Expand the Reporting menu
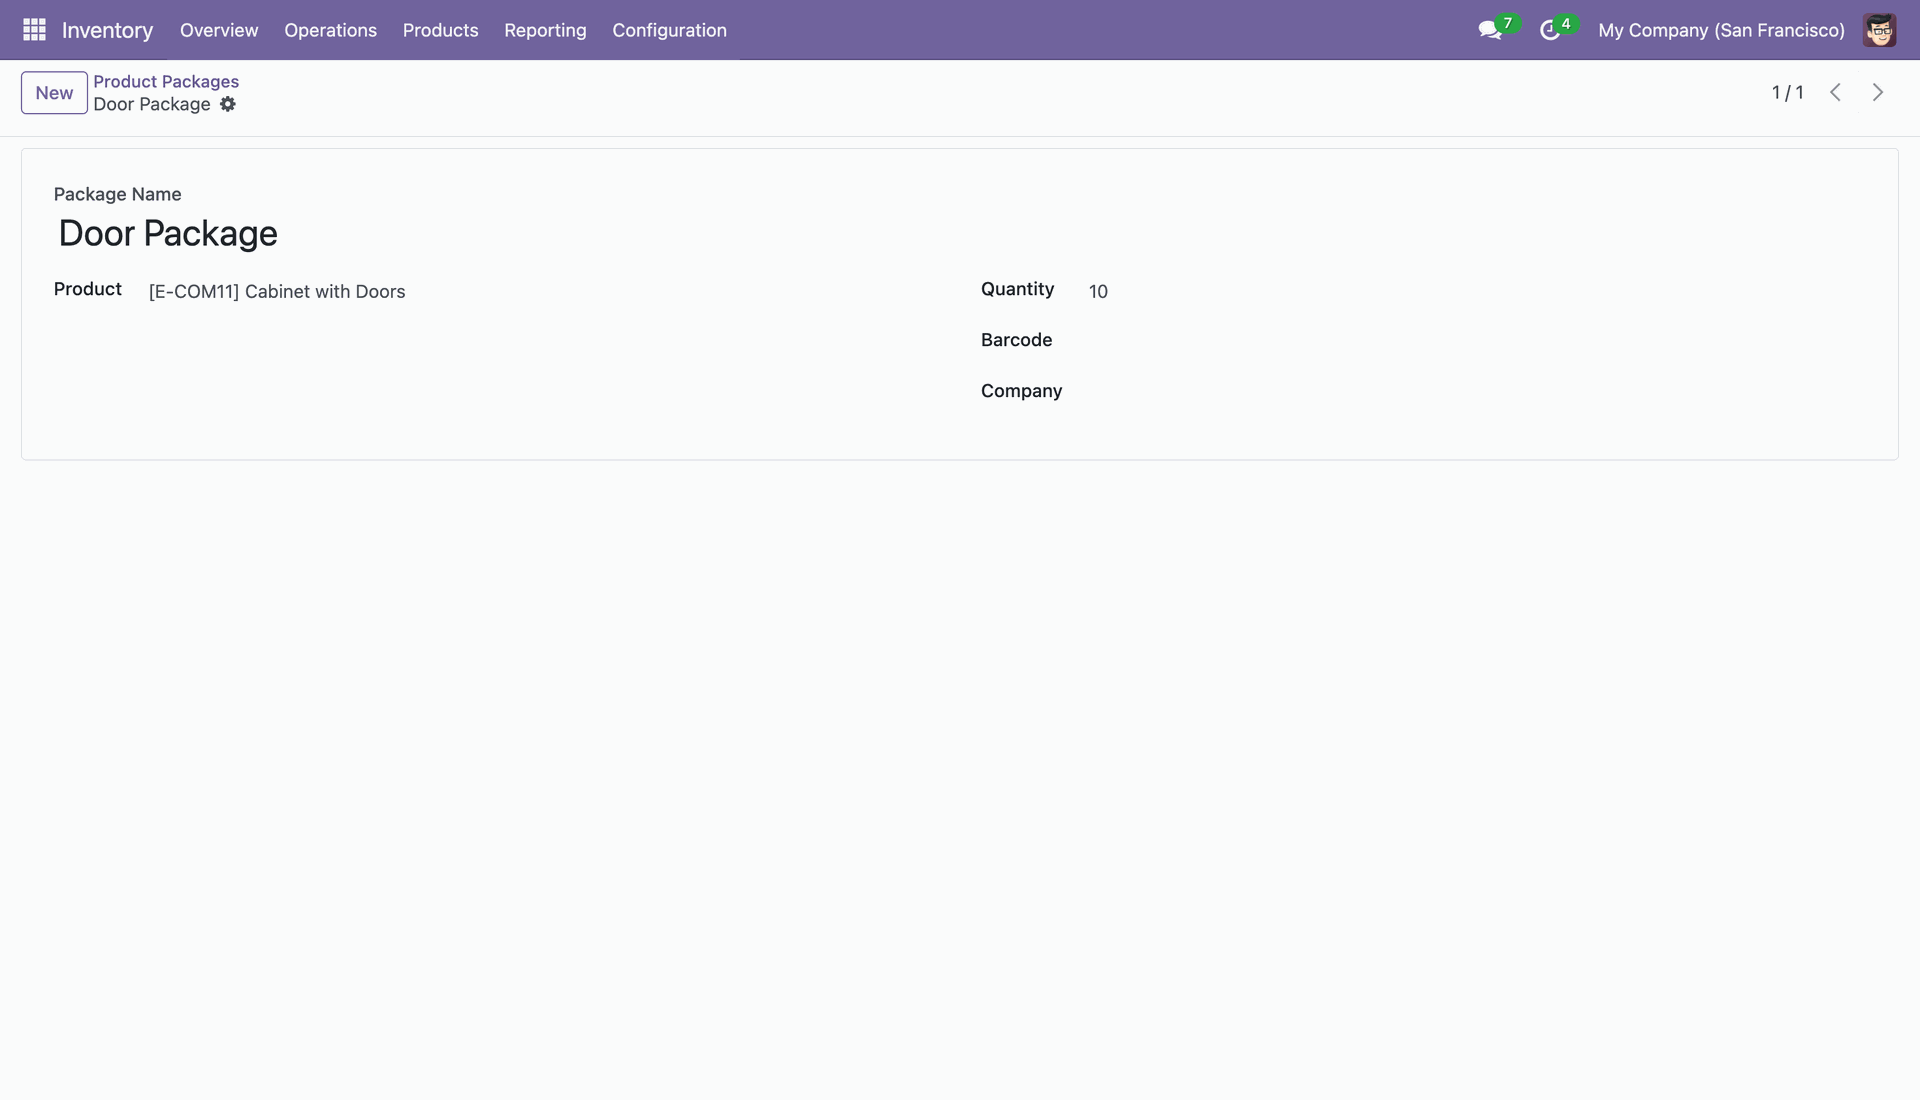Screen dimensions: 1920x1100 (545, 30)
